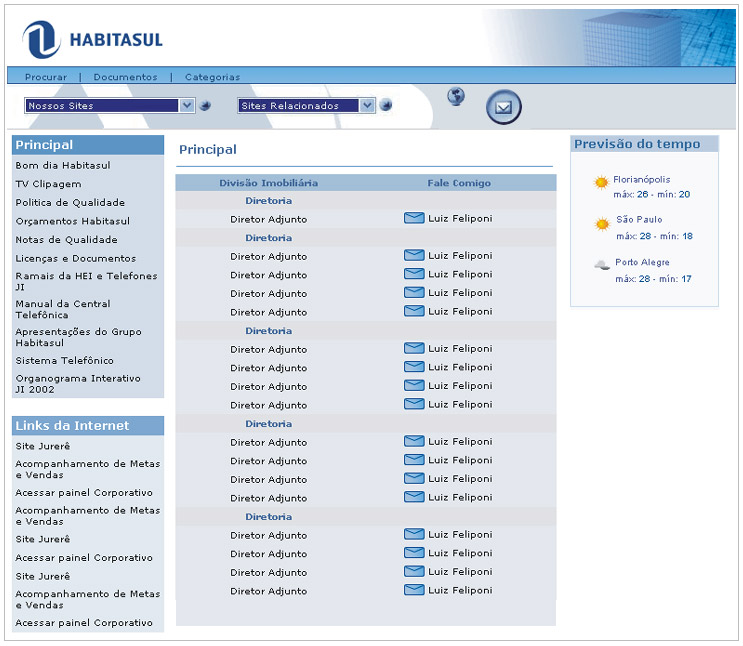Open the Procurar menu

[46, 77]
